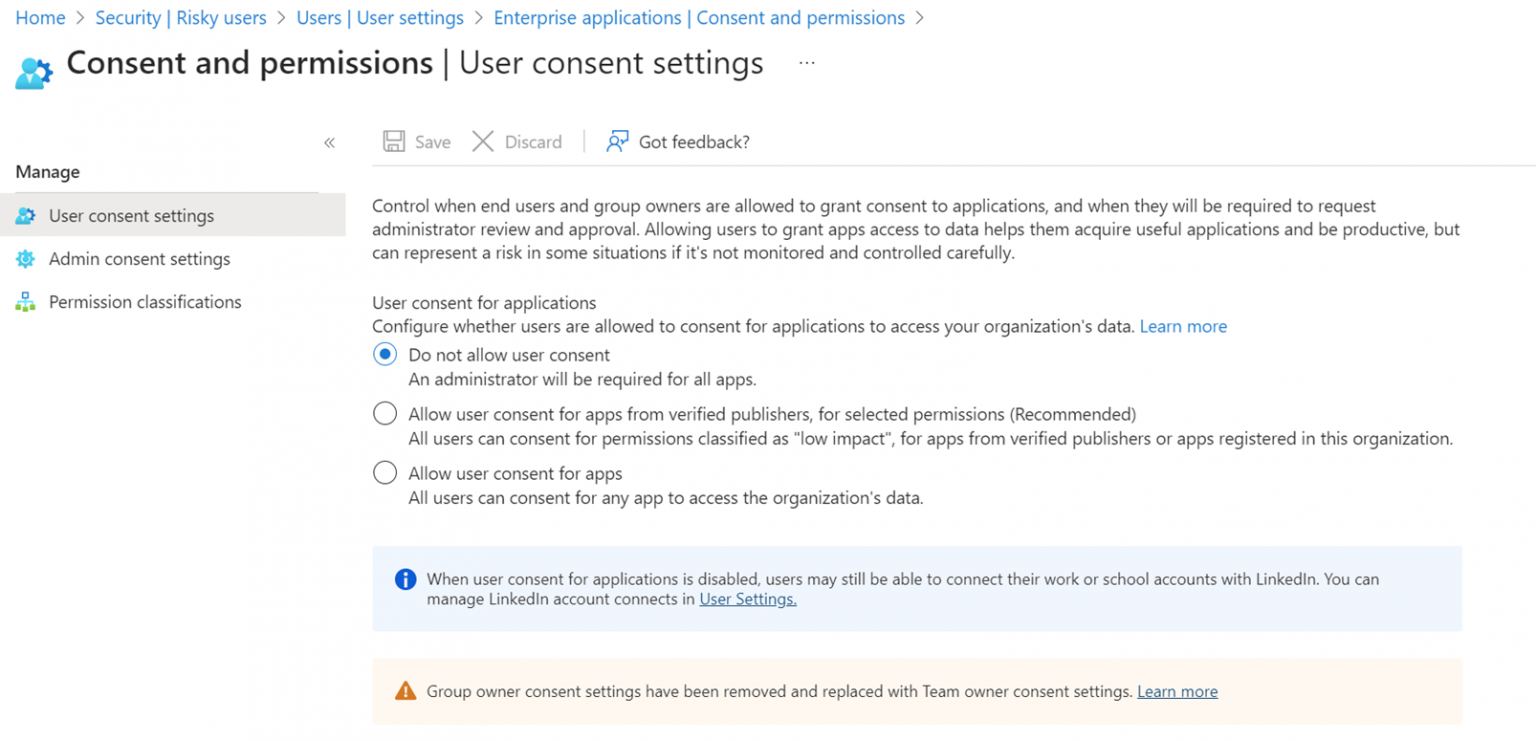Open the Learn more link about user consent
Screen dimensions: 1536x741
(1183, 326)
